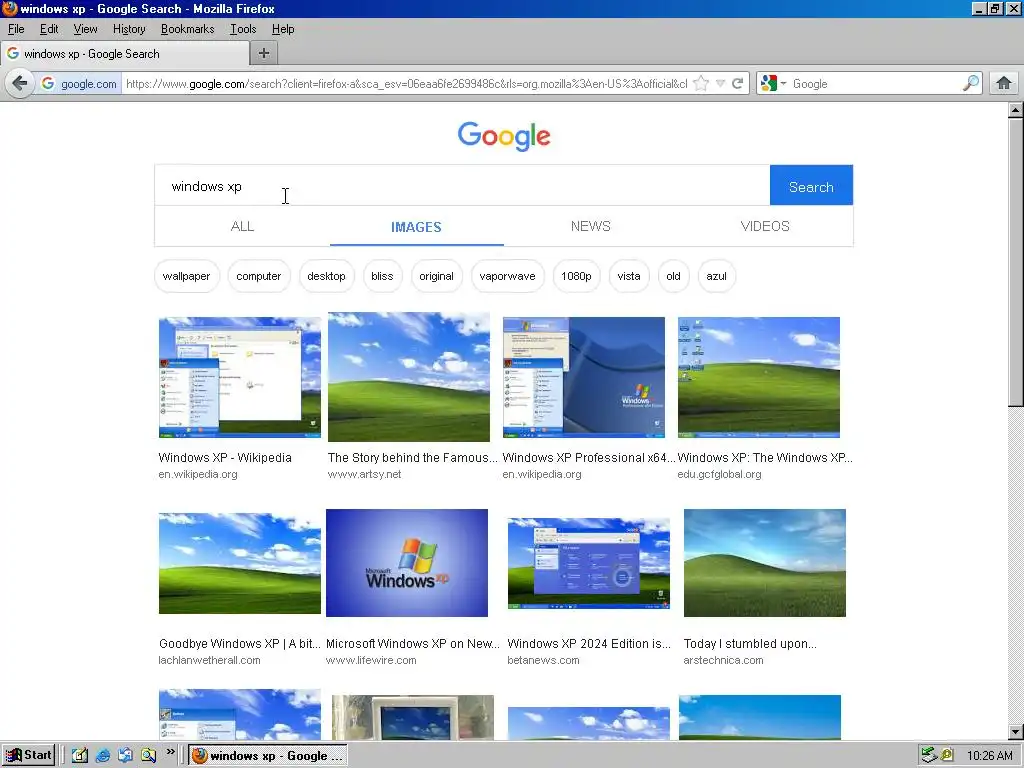Filter images by the vista chip
Viewport: 1024px width, 768px height.
click(629, 276)
